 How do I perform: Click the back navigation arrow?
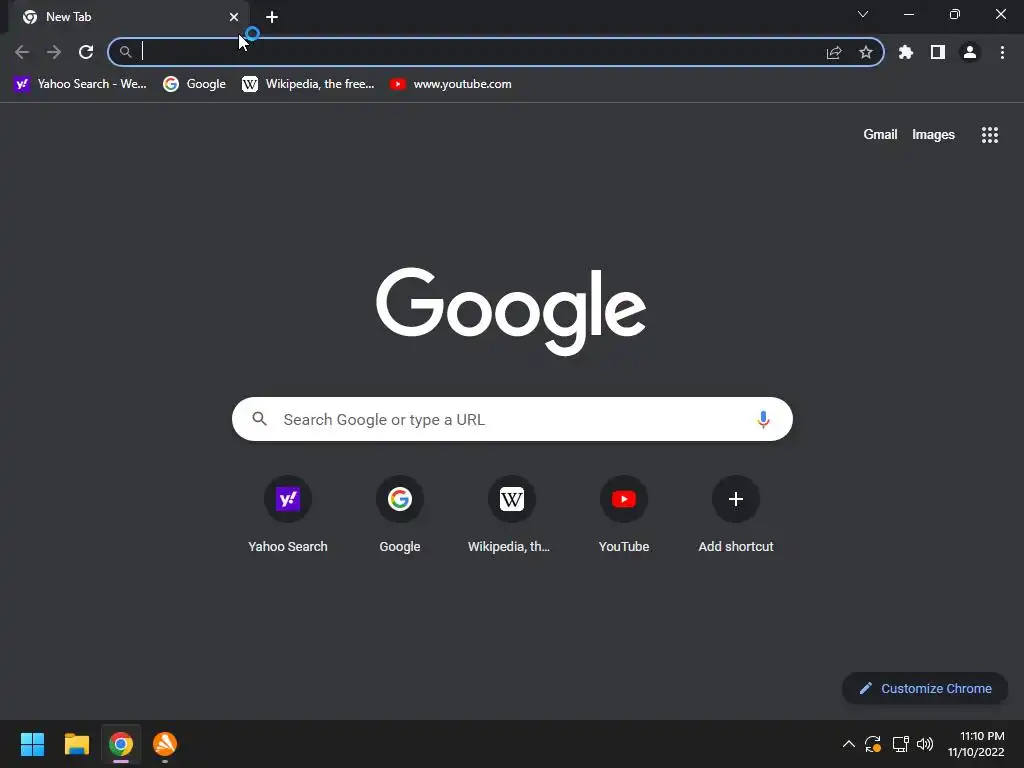(22, 52)
